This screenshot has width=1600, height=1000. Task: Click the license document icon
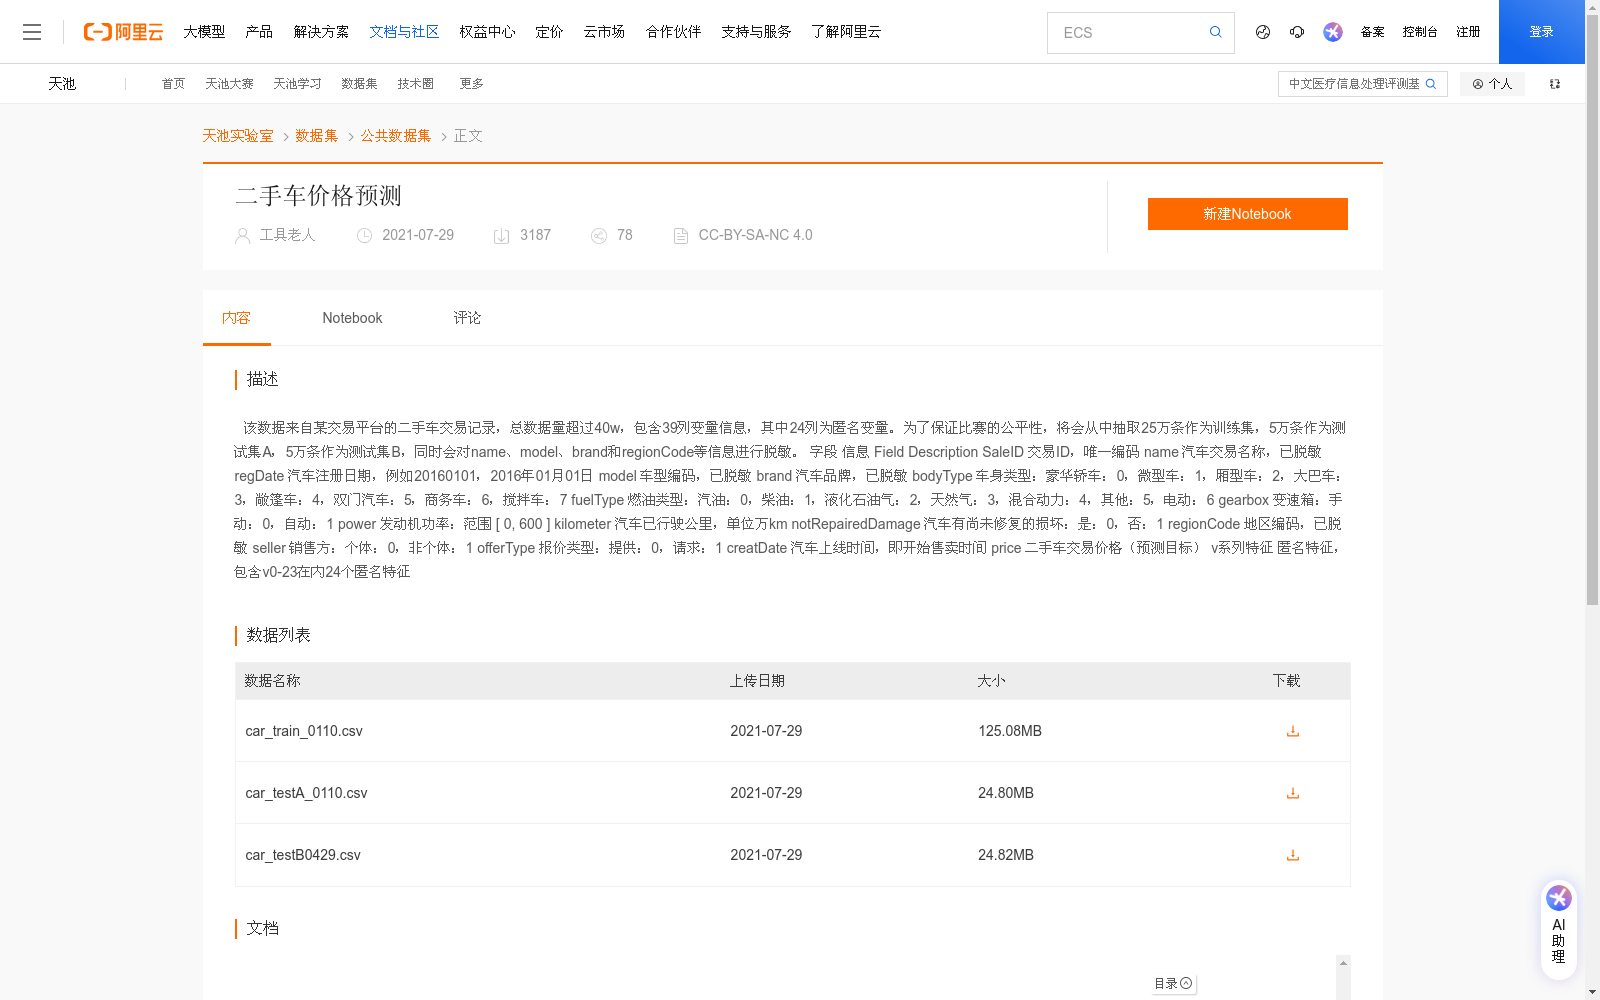click(681, 236)
